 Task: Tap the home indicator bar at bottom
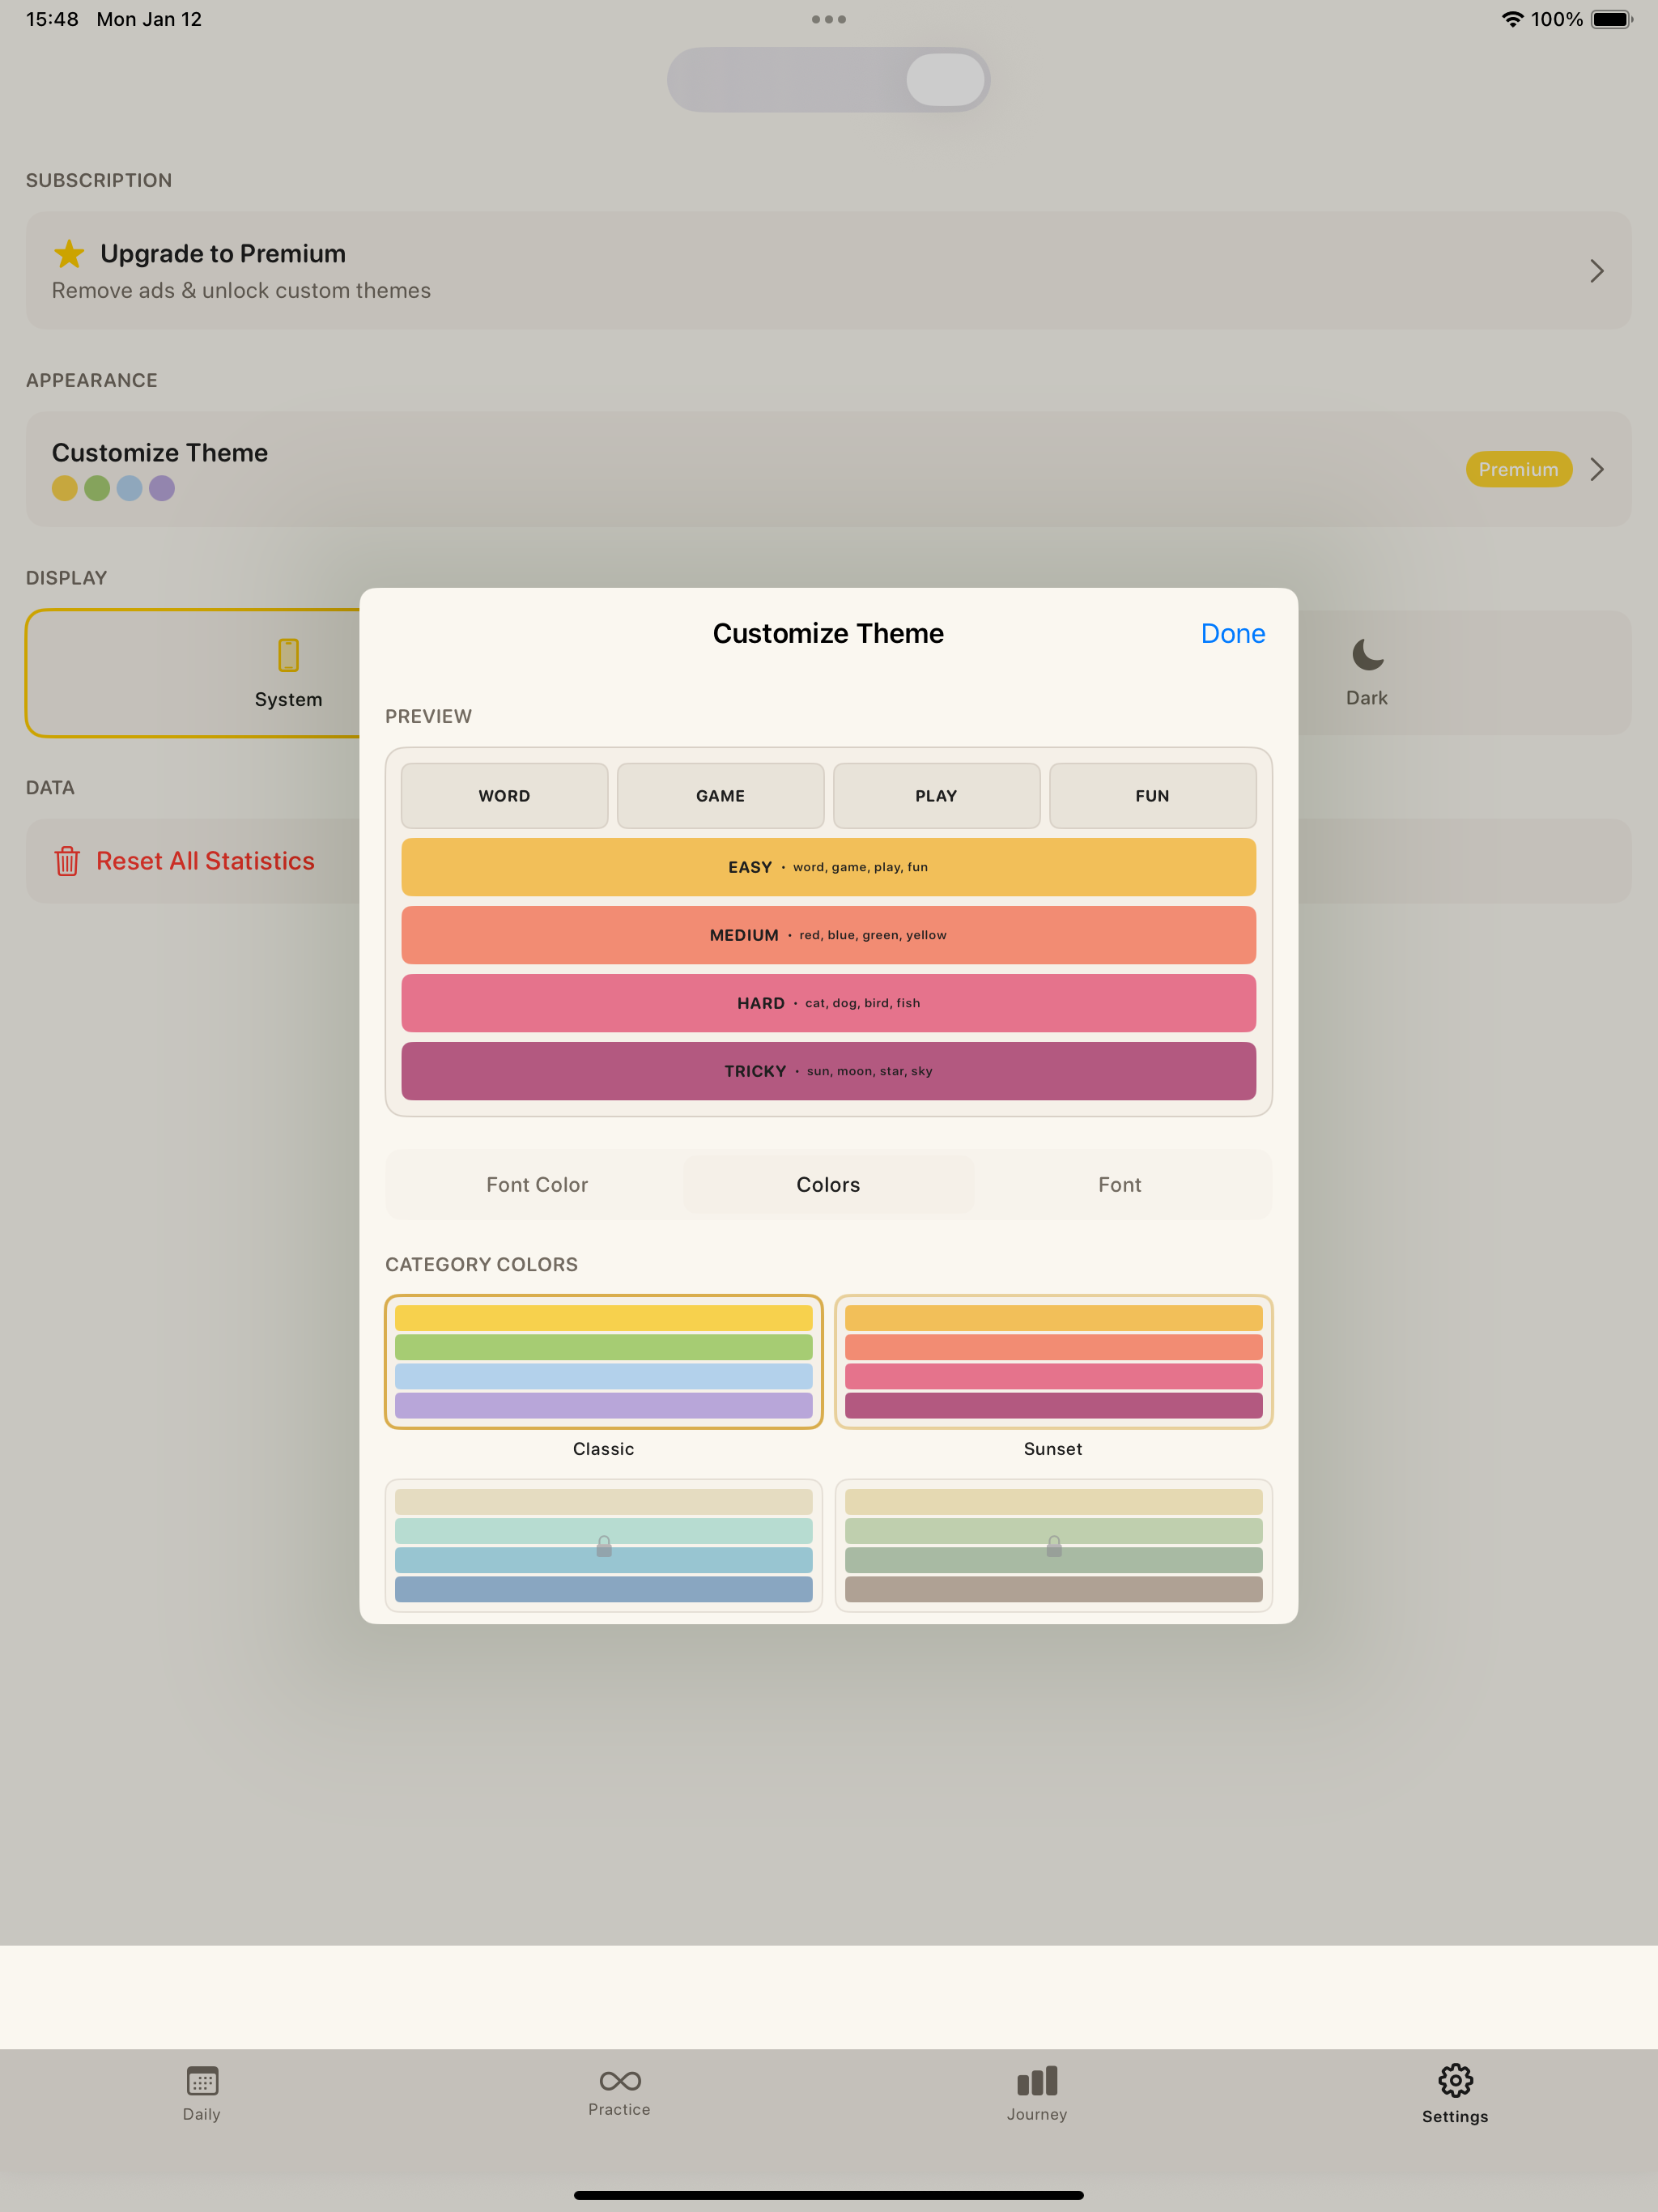(x=829, y=2195)
